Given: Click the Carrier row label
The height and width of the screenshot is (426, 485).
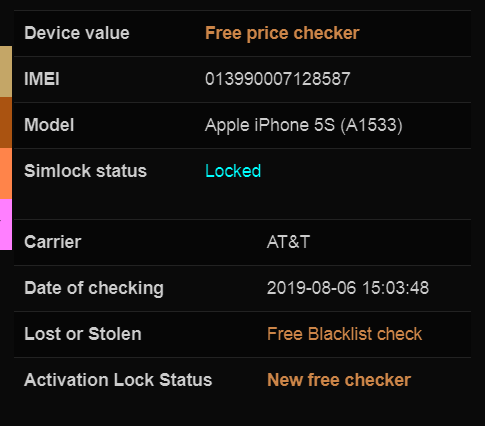Looking at the screenshot, I should click(x=53, y=242).
